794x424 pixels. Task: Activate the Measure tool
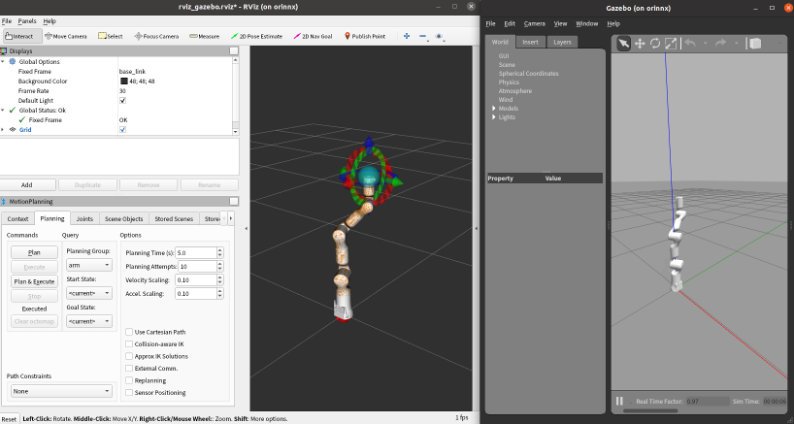(x=204, y=36)
